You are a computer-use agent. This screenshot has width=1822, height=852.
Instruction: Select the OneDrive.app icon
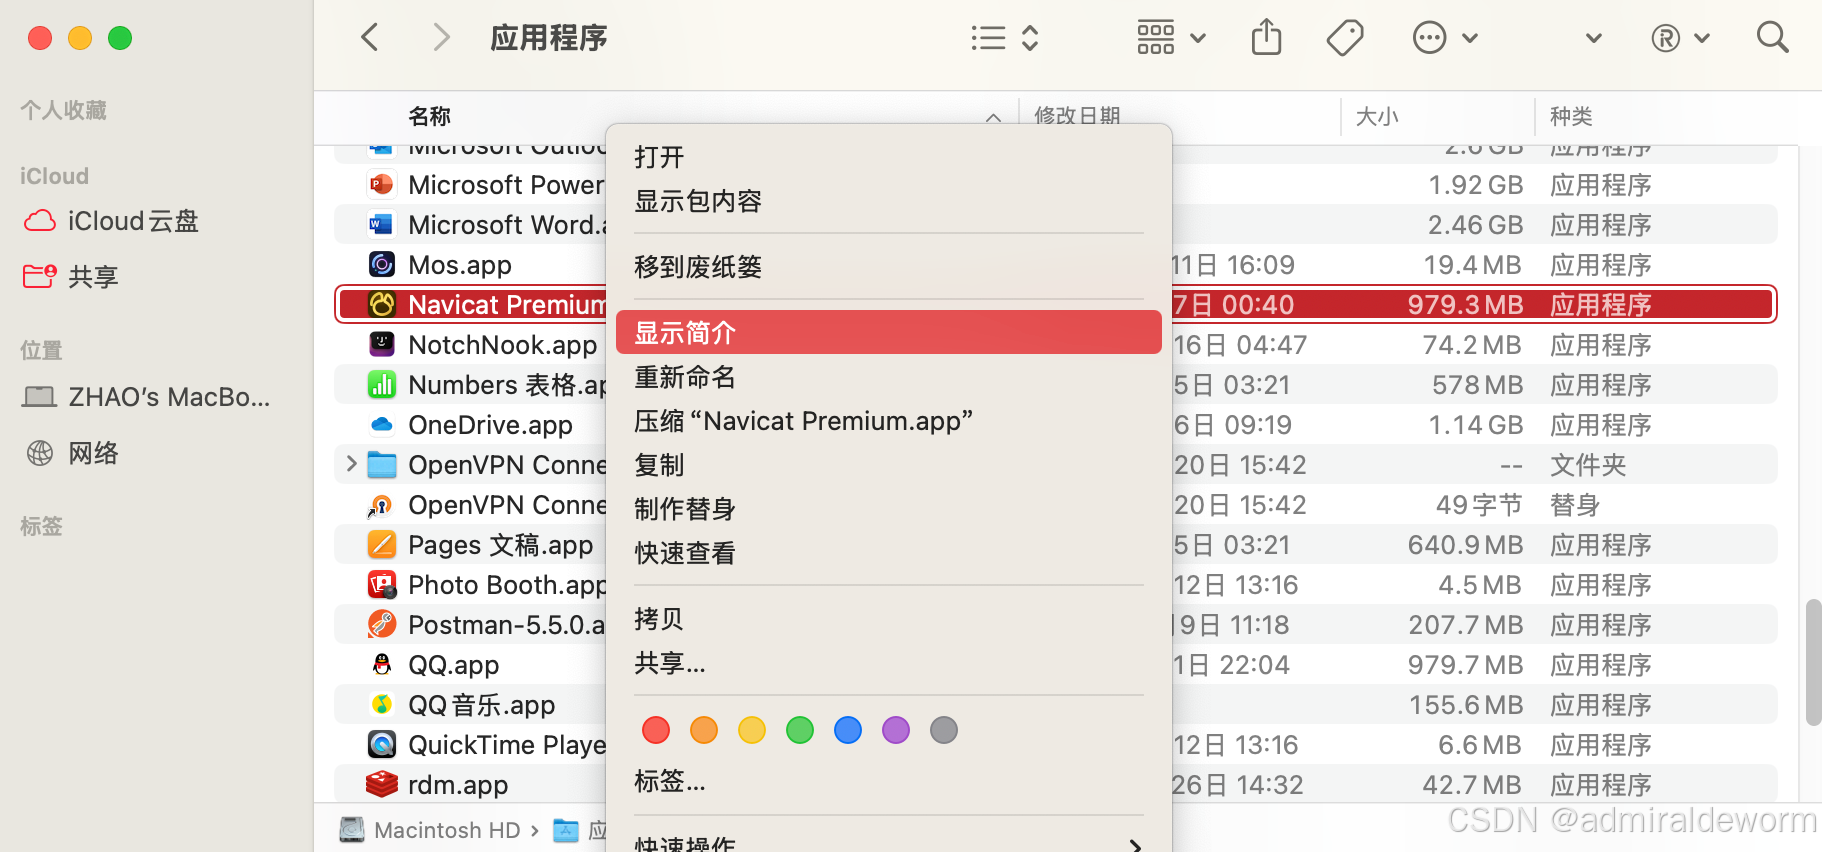(x=381, y=424)
